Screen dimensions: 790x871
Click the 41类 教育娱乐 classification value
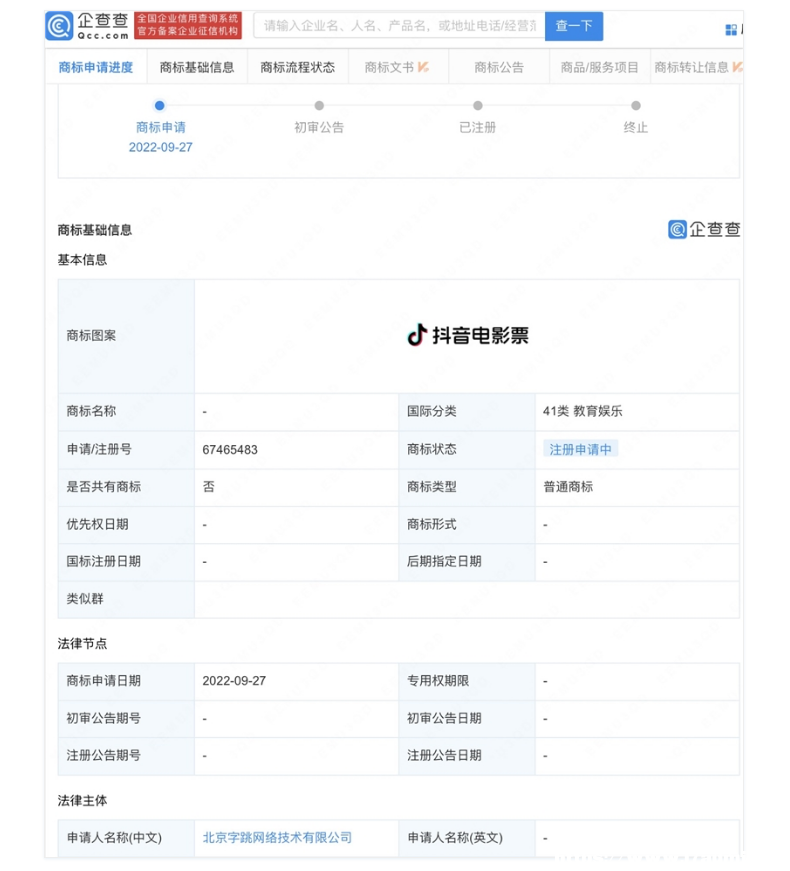(583, 411)
